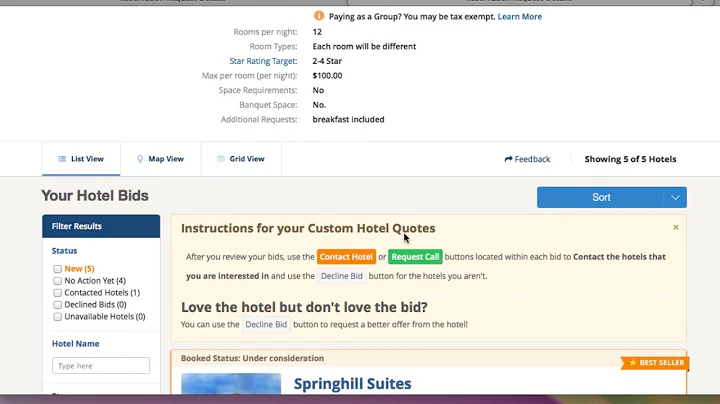Check the Declined Bids (0) filter
This screenshot has height=404, width=720.
coord(58,305)
